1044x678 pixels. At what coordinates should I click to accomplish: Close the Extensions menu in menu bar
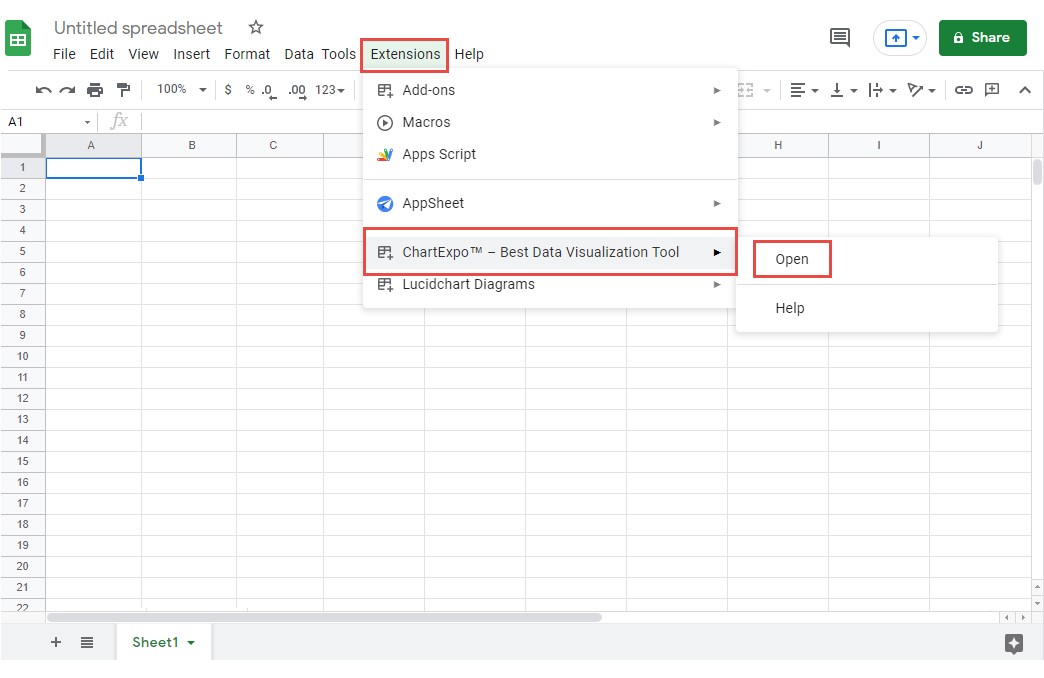pyautogui.click(x=405, y=54)
